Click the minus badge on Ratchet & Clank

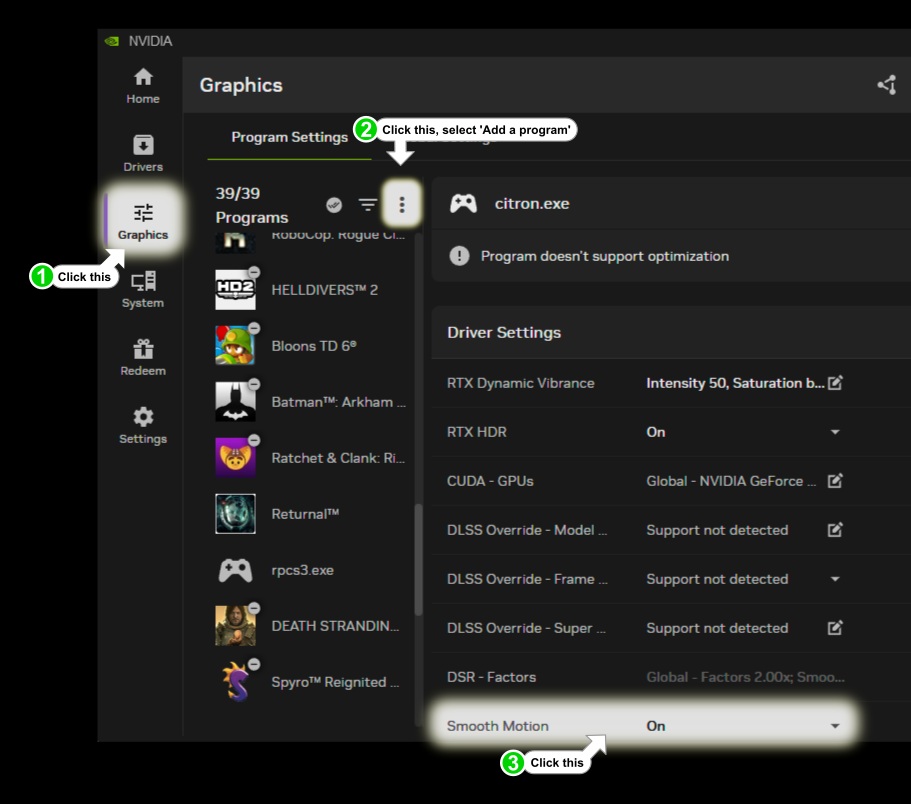coord(254,440)
